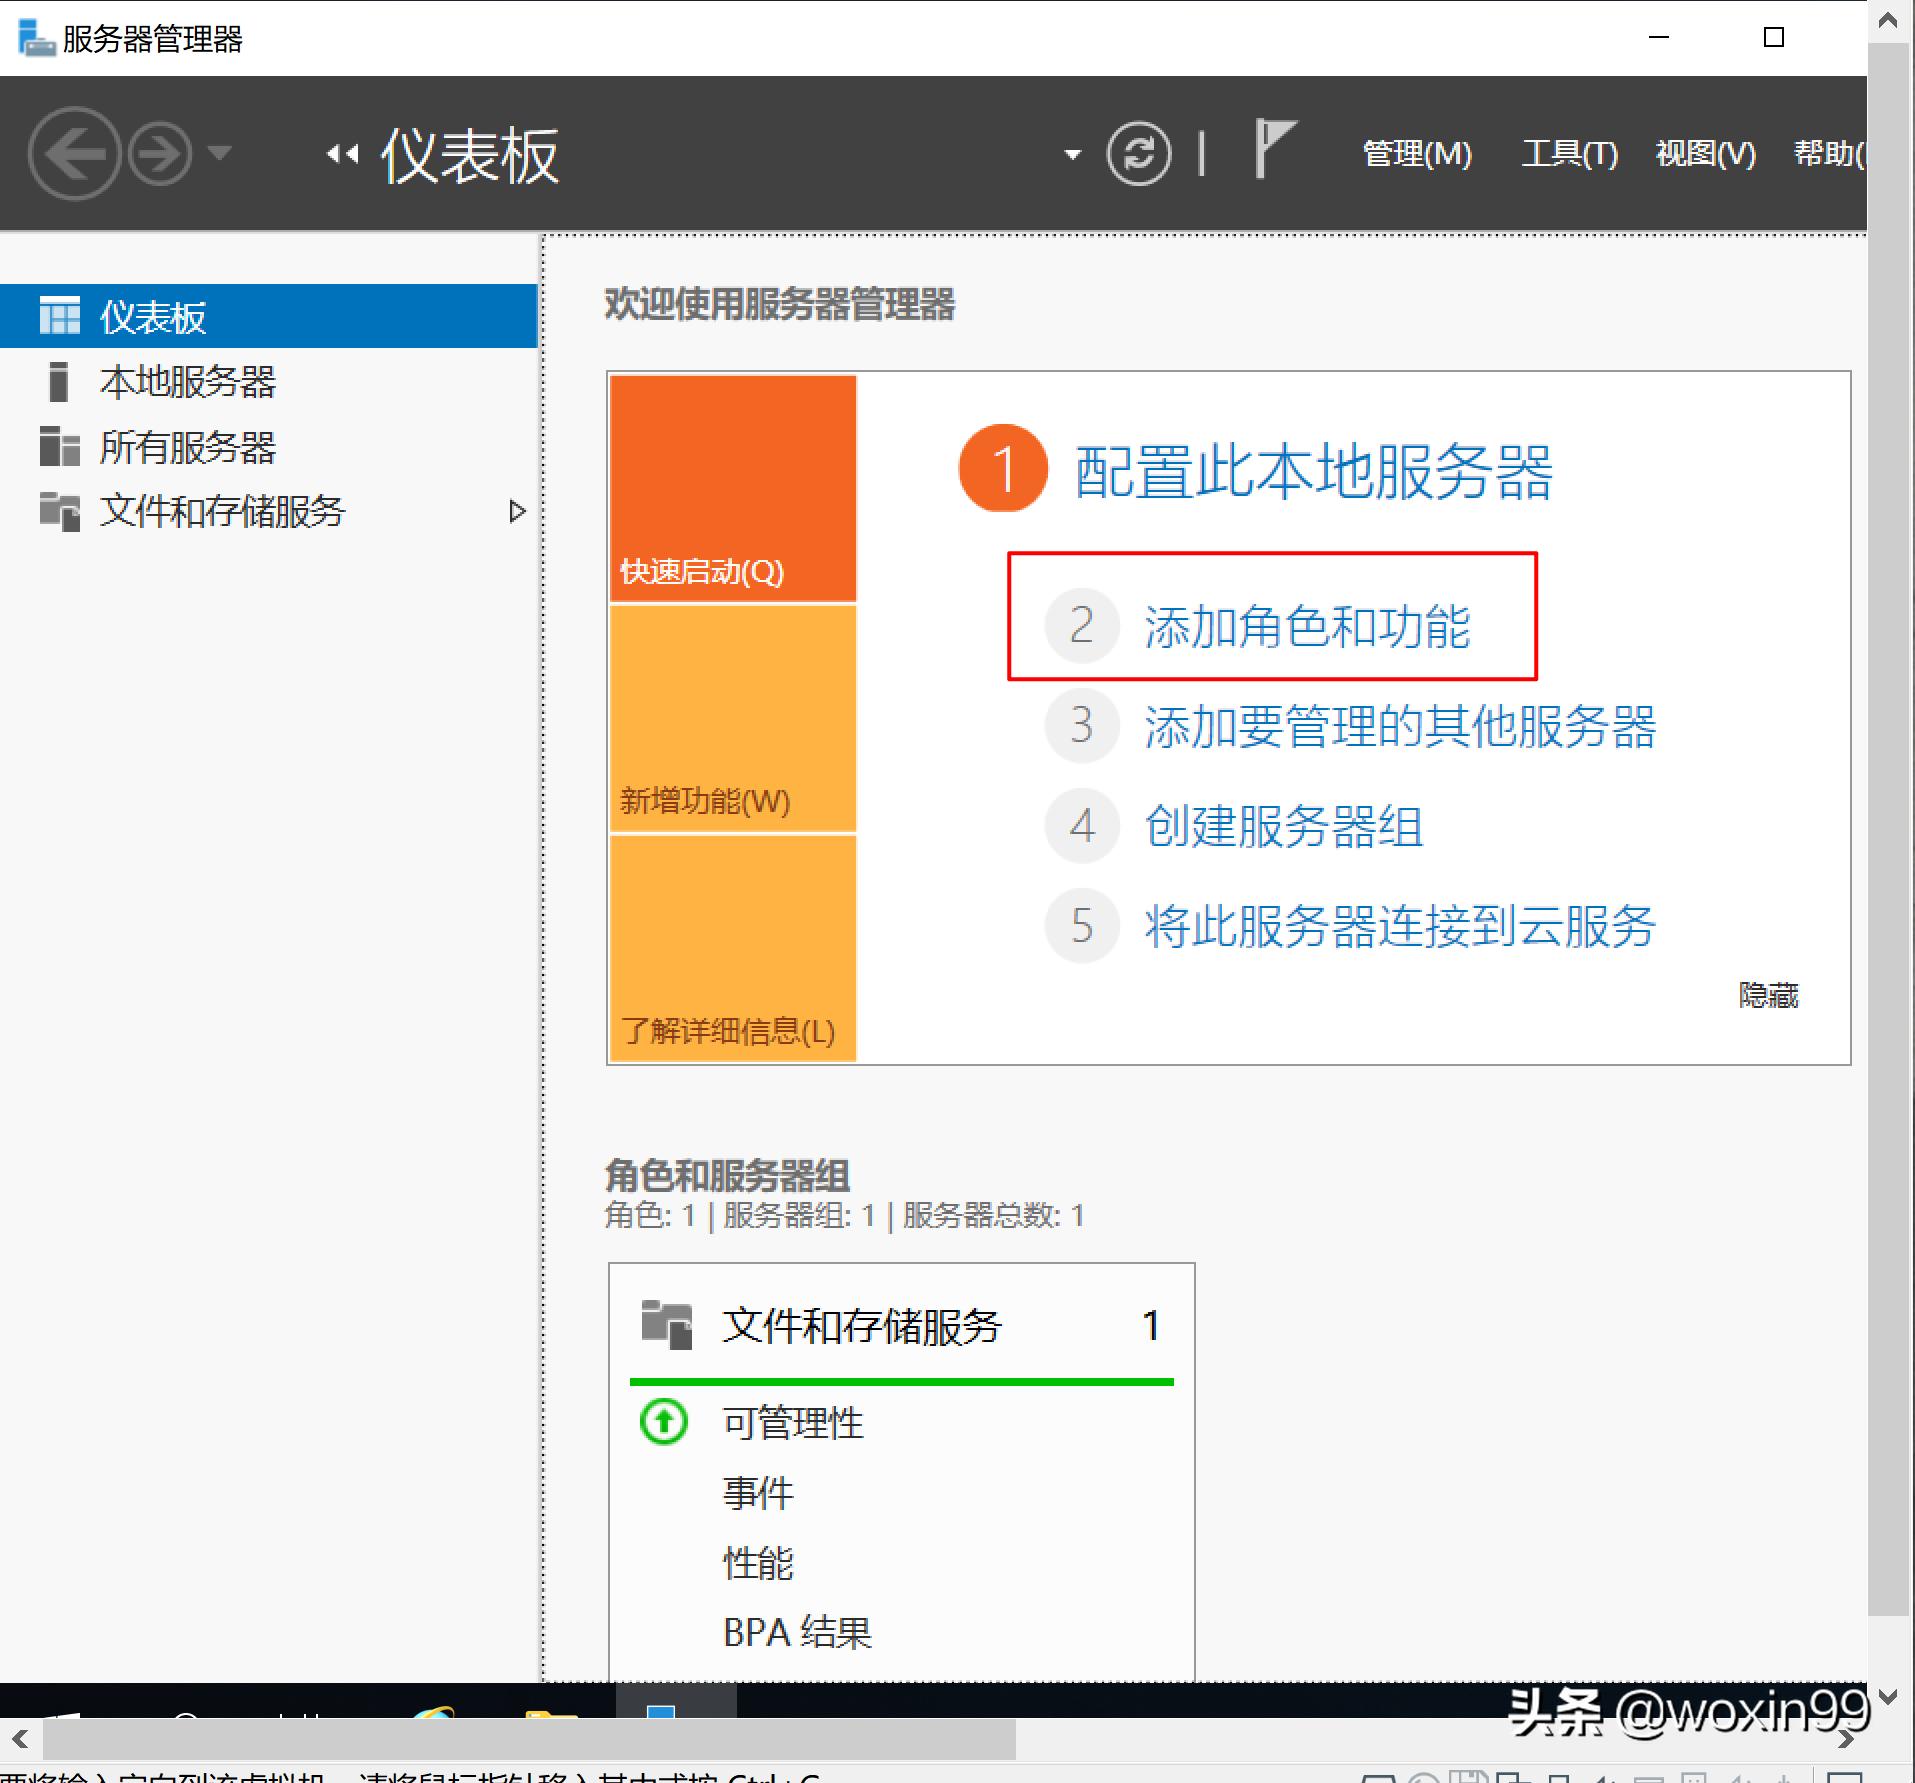
Task: Expand 文件和存储服务 with its sidebar arrow
Action: [518, 511]
